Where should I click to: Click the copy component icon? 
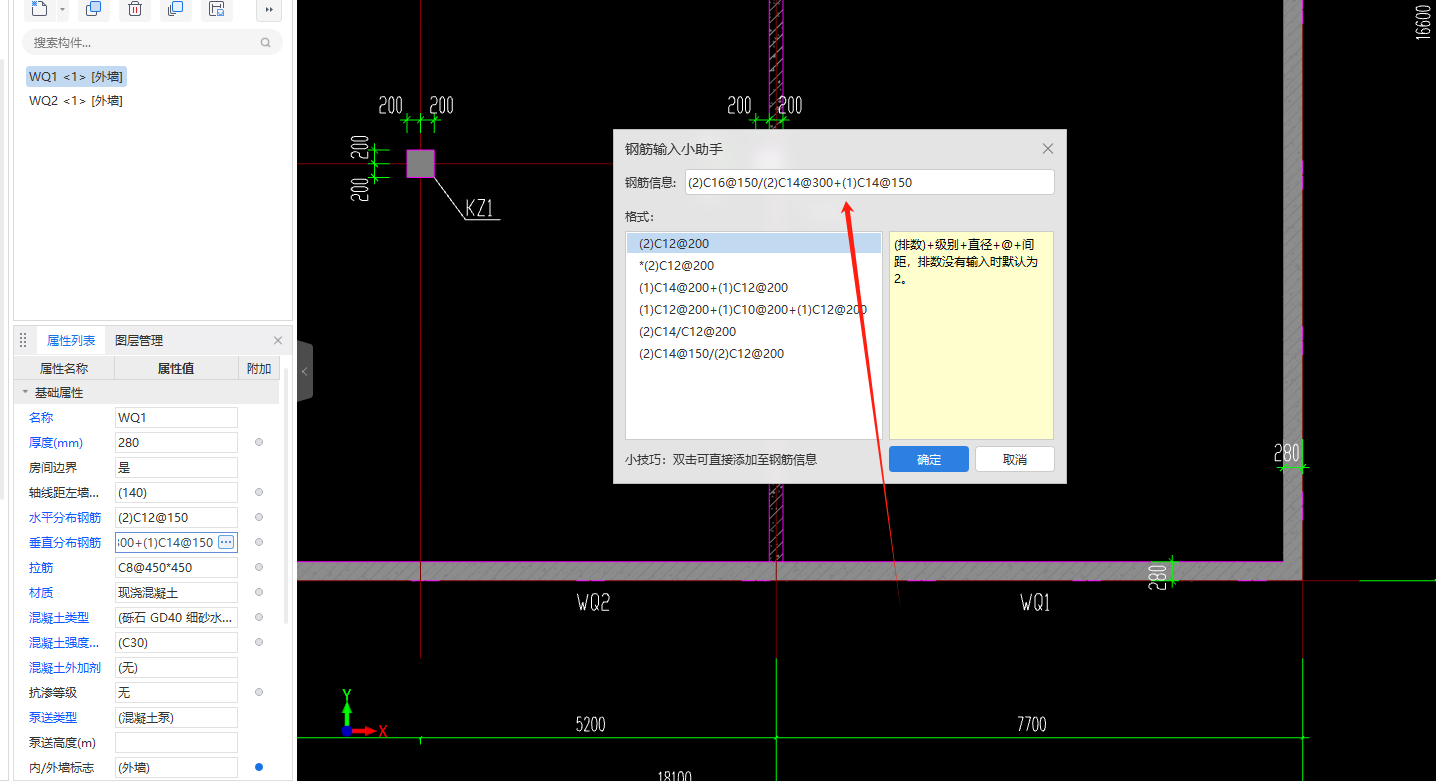(x=93, y=9)
